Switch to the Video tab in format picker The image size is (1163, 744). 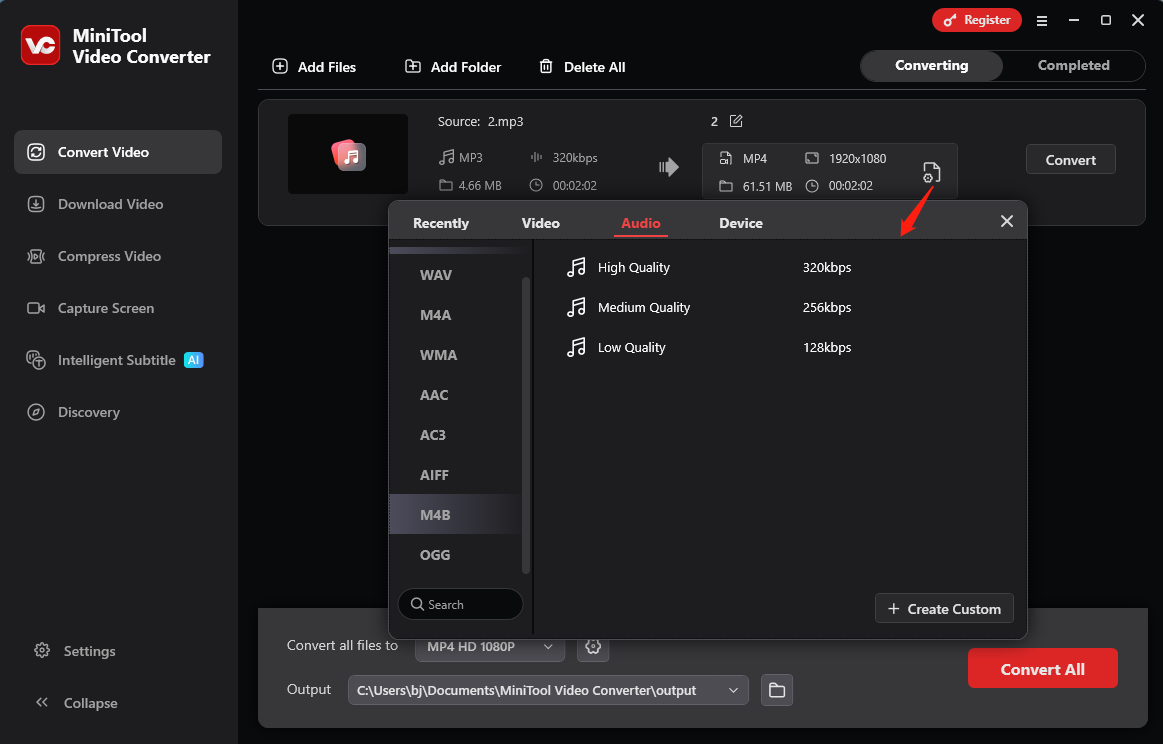[540, 223]
